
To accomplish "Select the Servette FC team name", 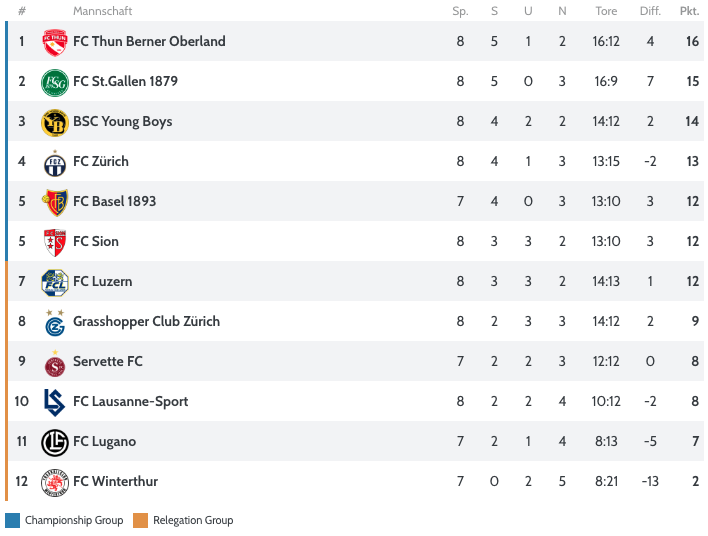I will point(108,362).
